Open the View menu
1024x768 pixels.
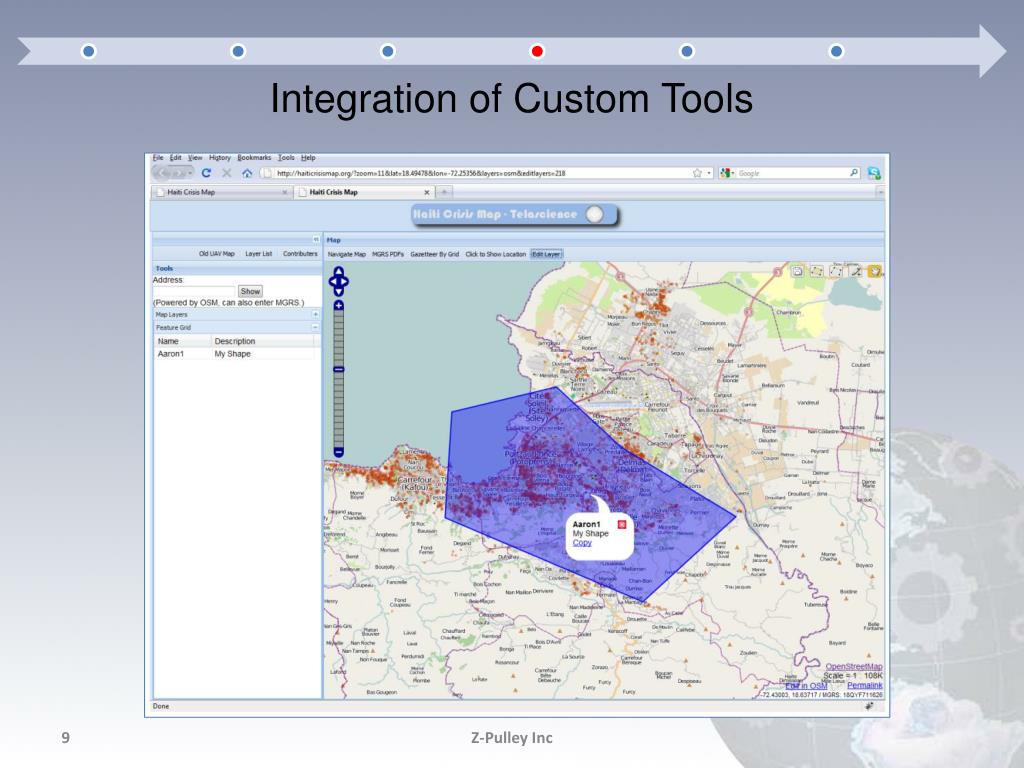pyautogui.click(x=195, y=157)
